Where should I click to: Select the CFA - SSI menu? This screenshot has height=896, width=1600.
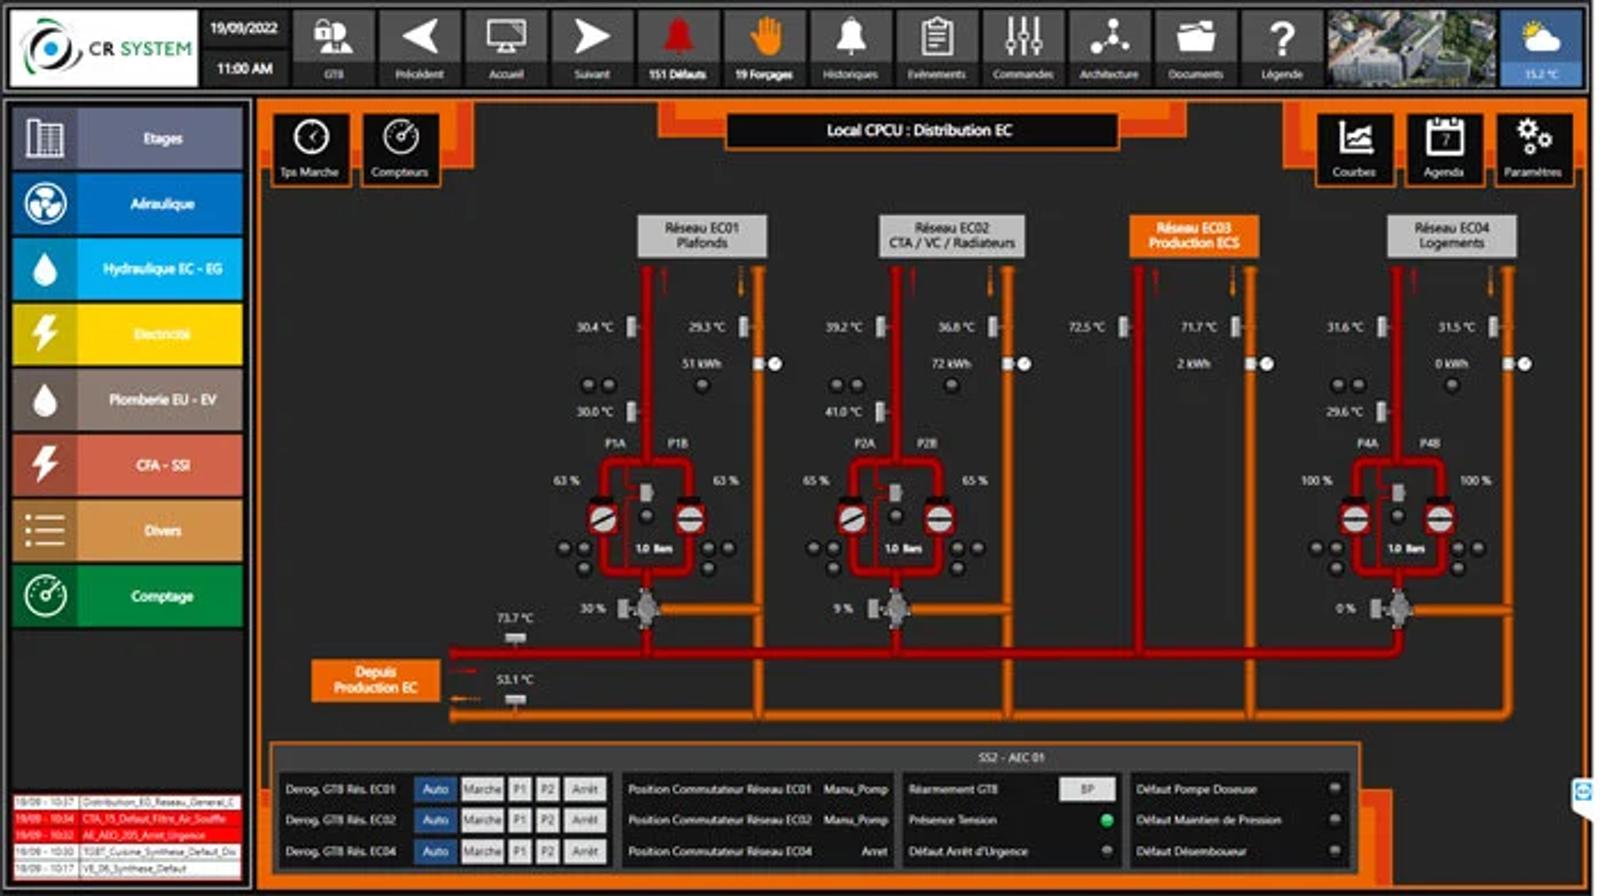(127, 465)
